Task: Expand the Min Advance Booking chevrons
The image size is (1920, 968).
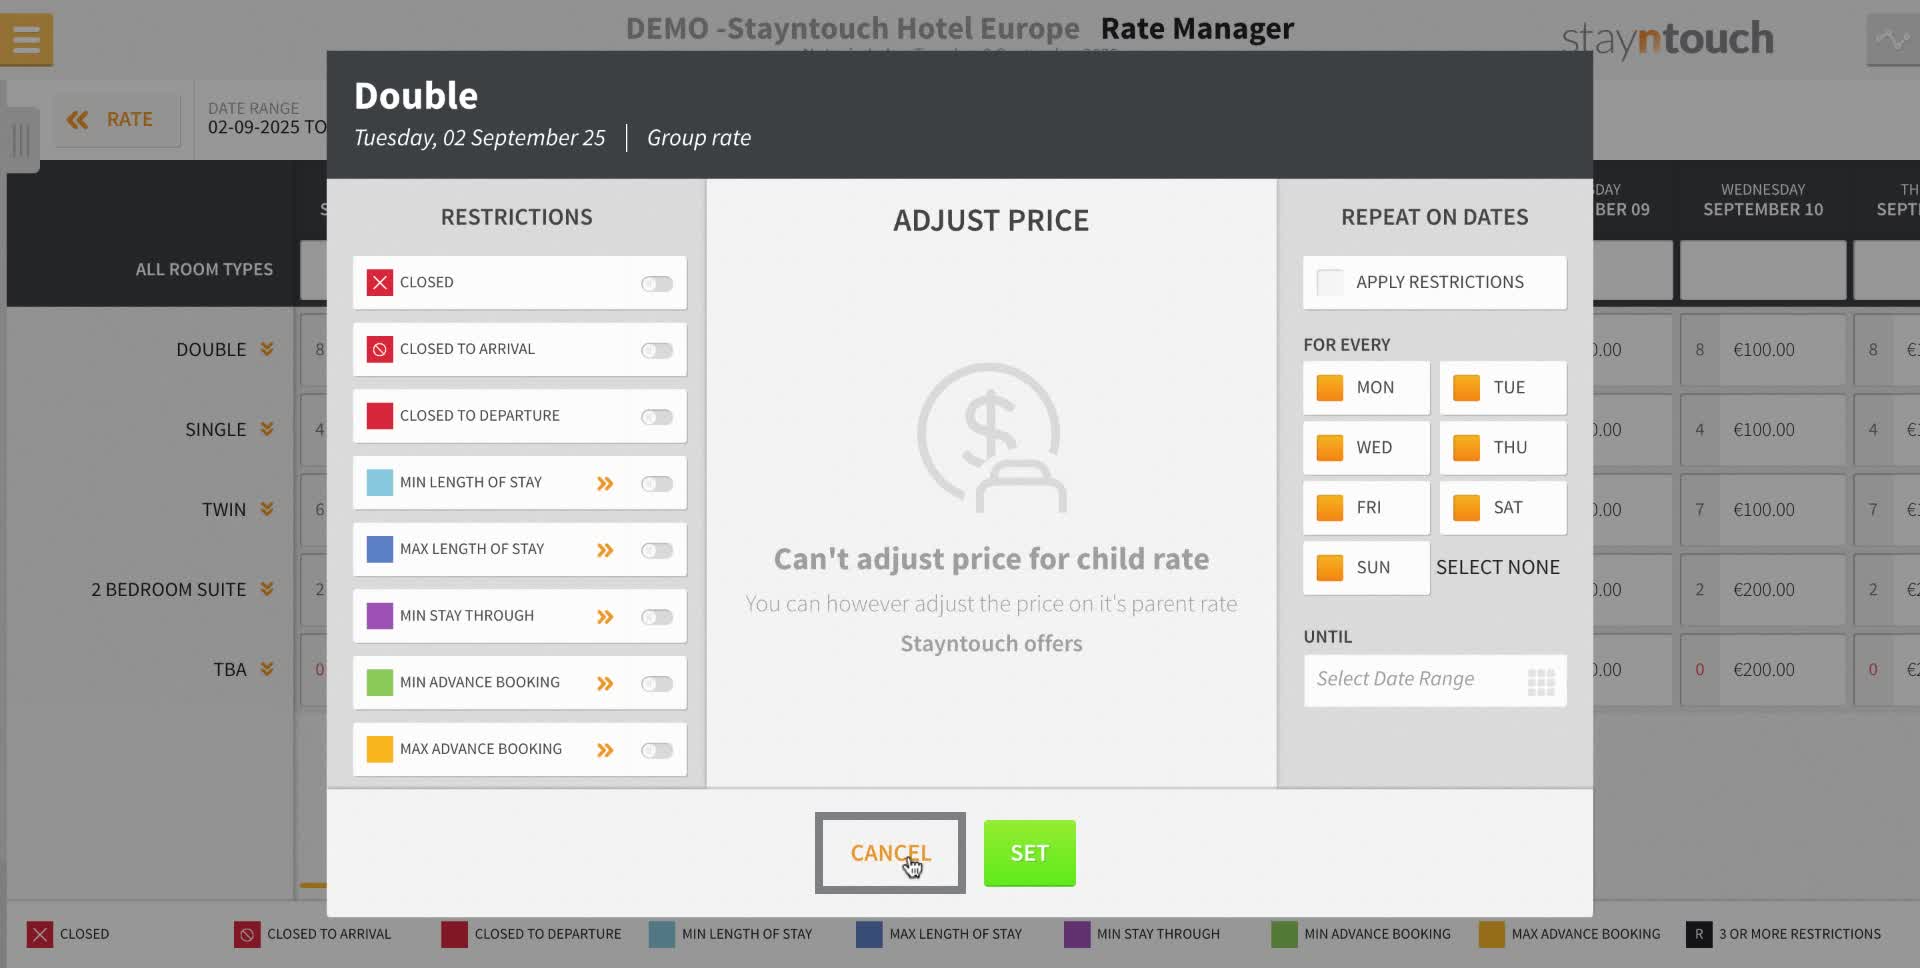Action: point(605,684)
